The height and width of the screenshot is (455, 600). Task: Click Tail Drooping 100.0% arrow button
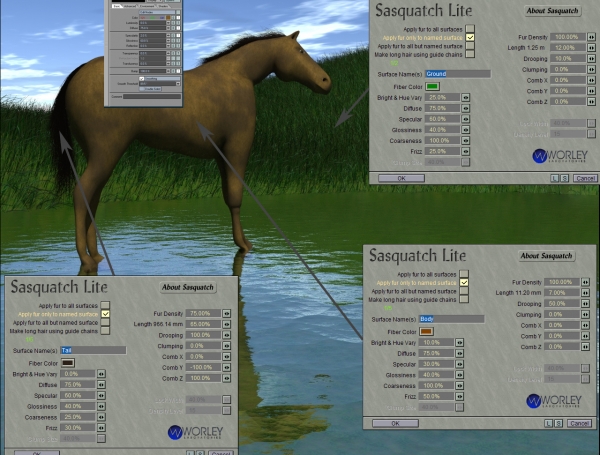tap(227, 335)
